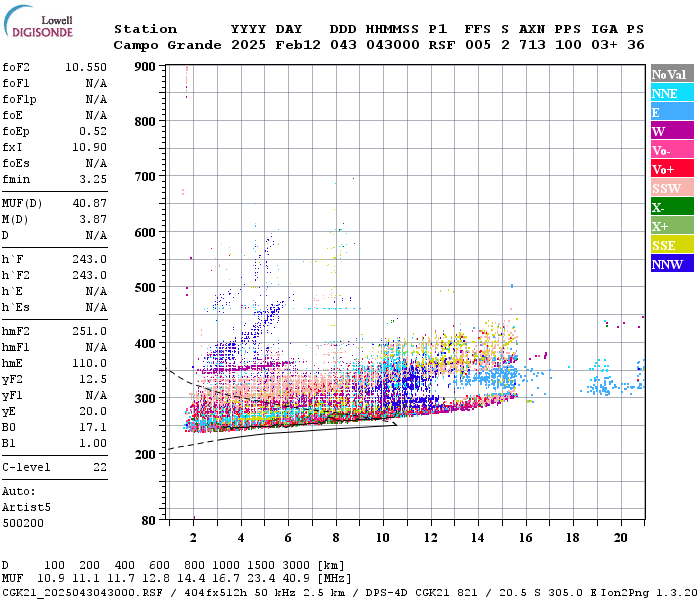Select the NoVal gray legend swatch

[672, 74]
